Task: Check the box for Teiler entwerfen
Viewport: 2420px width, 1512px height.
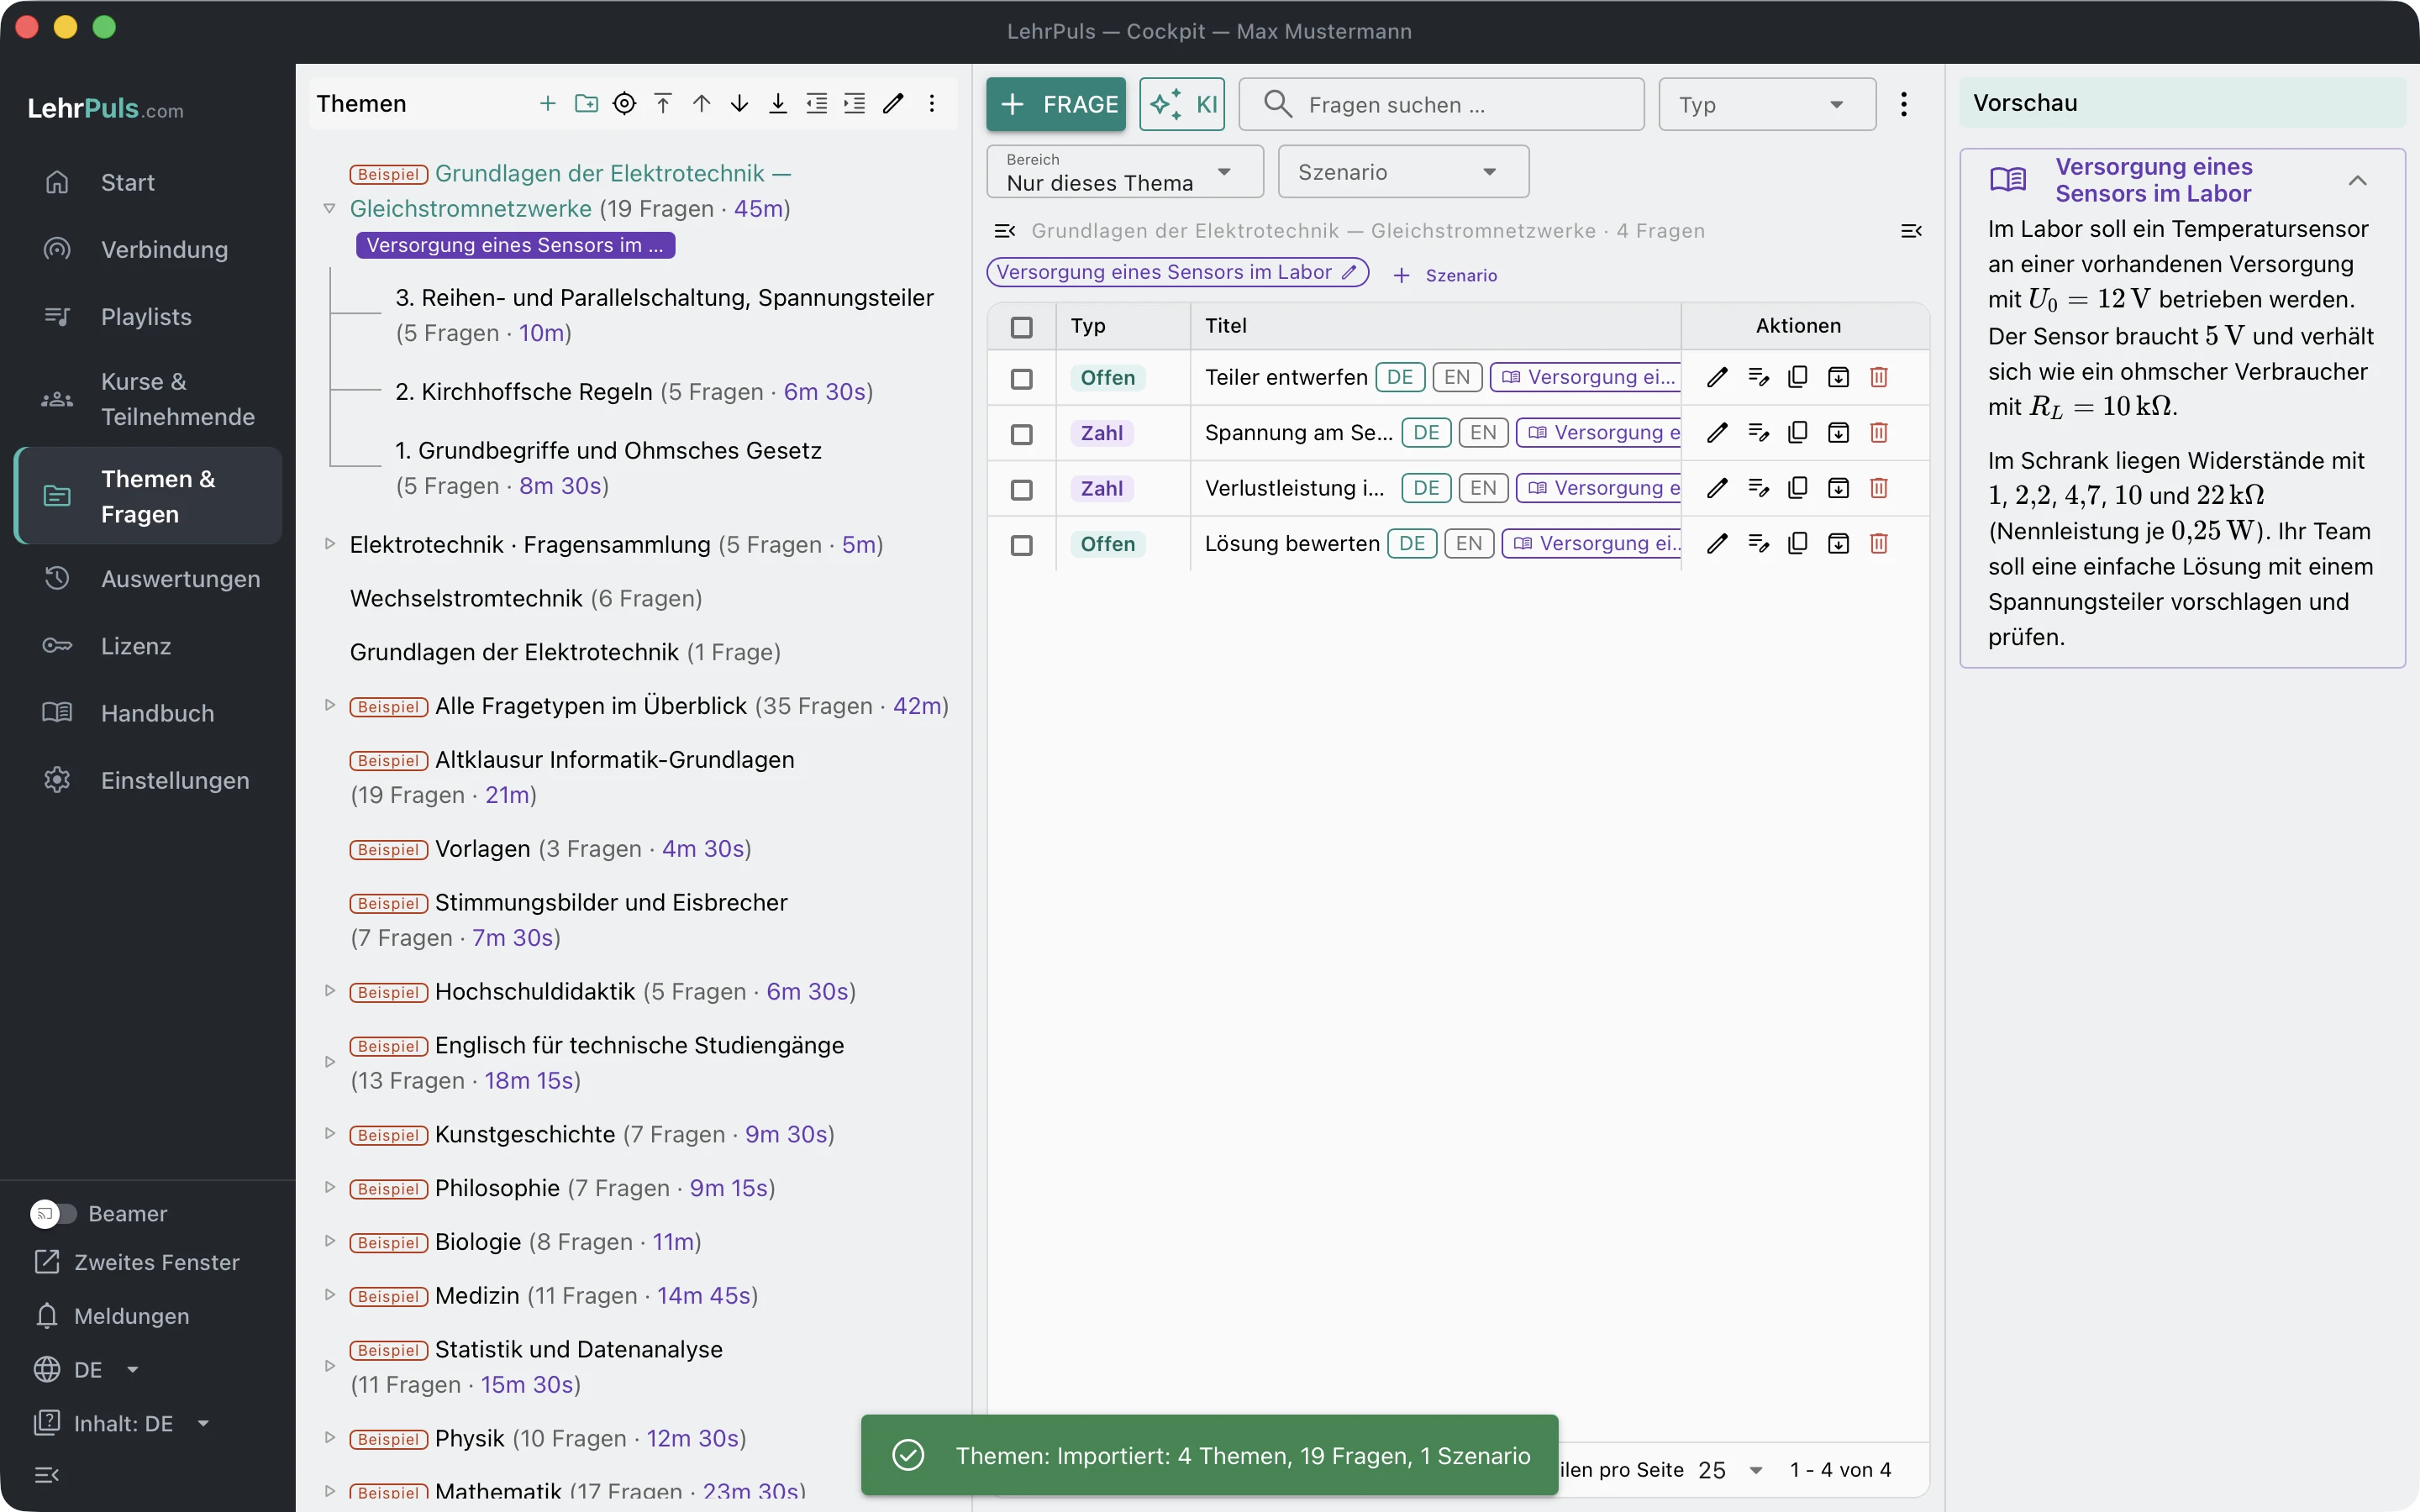Action: click(x=1021, y=378)
